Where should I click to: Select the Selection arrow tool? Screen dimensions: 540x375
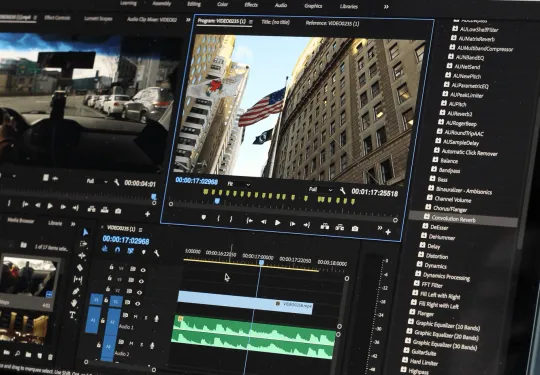point(85,232)
